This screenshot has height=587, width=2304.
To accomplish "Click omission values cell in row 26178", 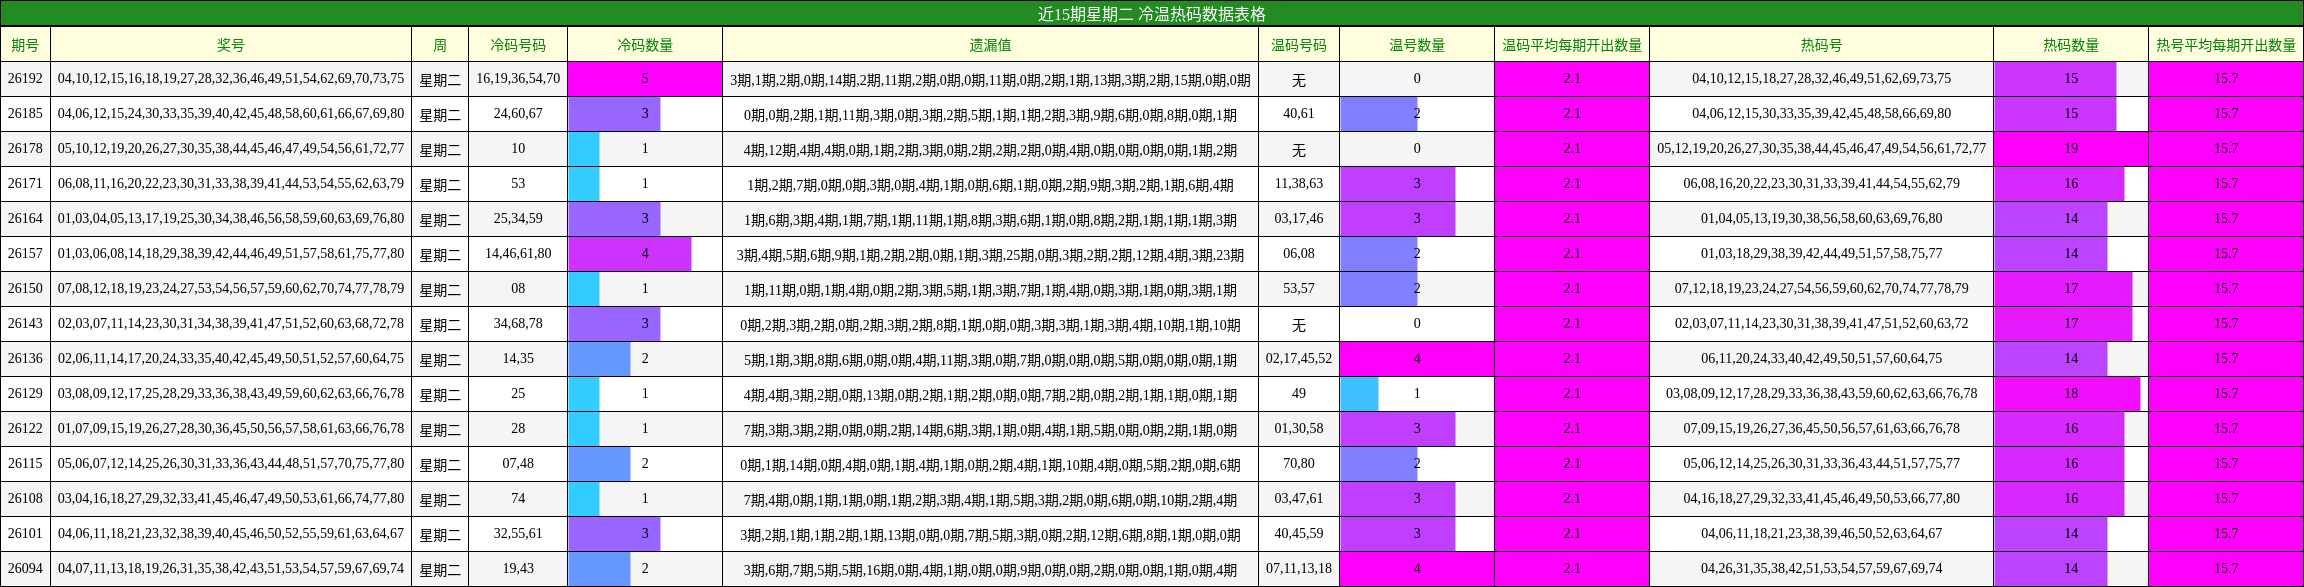I will 990,149.
